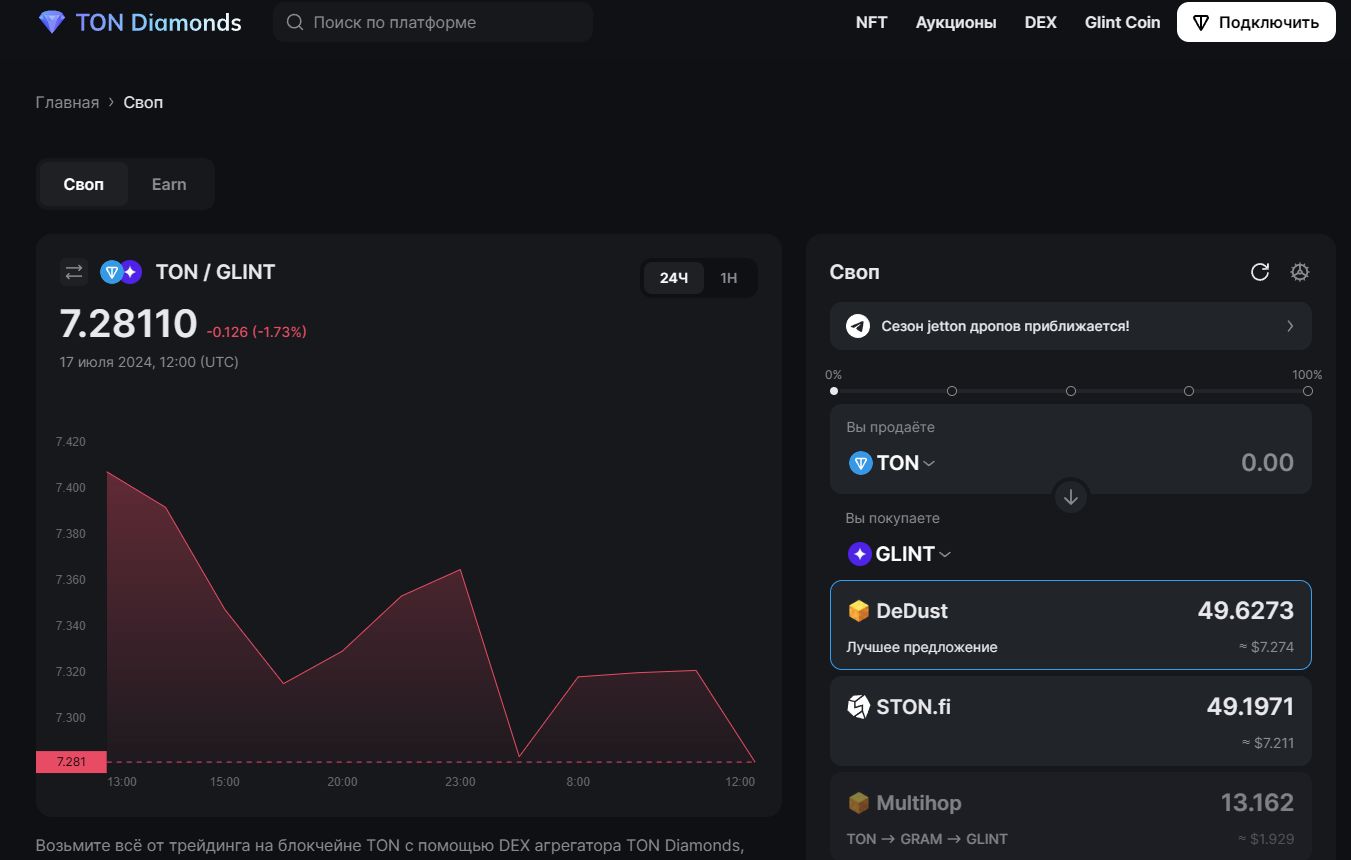Click the search magnifier icon

(295, 22)
